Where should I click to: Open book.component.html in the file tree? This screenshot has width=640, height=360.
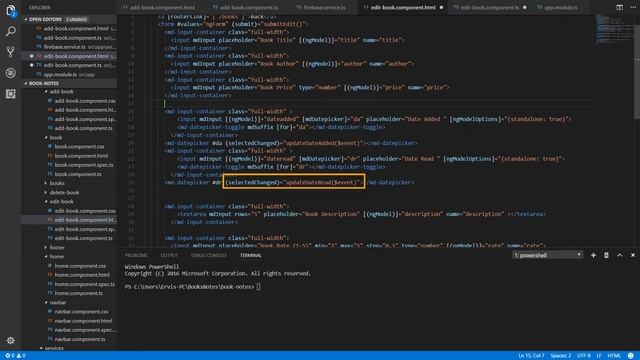click(x=82, y=156)
